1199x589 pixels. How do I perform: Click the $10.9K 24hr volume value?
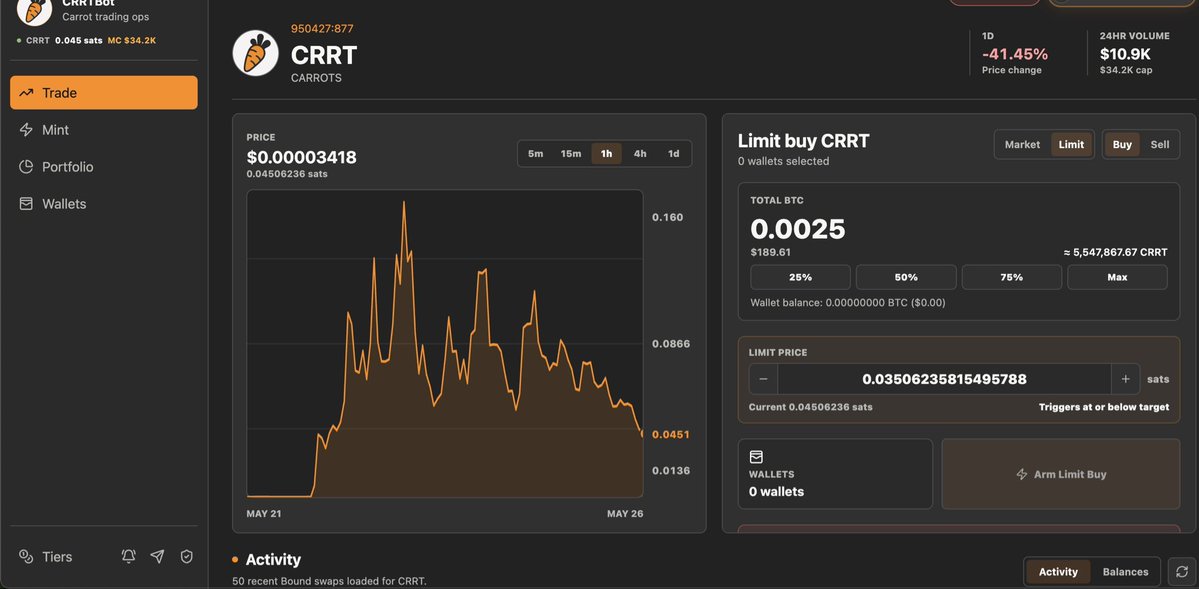[x=1125, y=54]
